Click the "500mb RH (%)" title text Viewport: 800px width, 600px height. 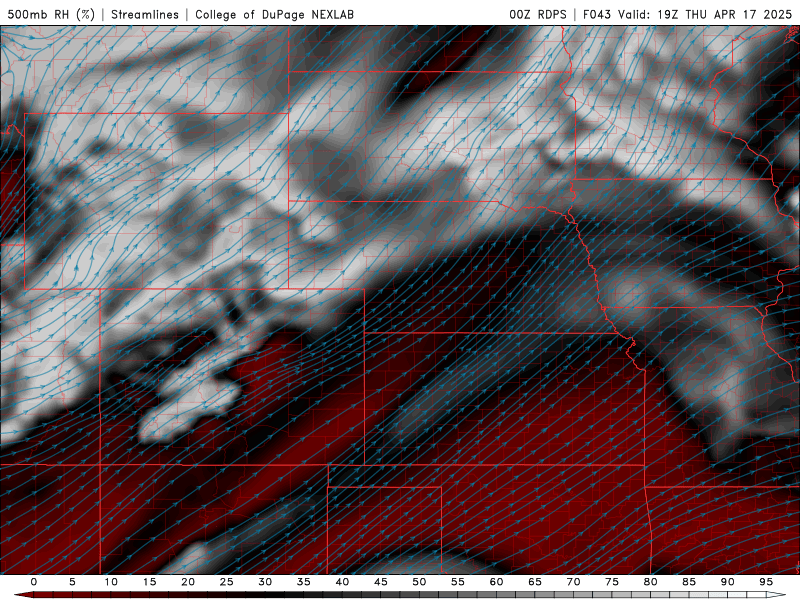point(51,14)
